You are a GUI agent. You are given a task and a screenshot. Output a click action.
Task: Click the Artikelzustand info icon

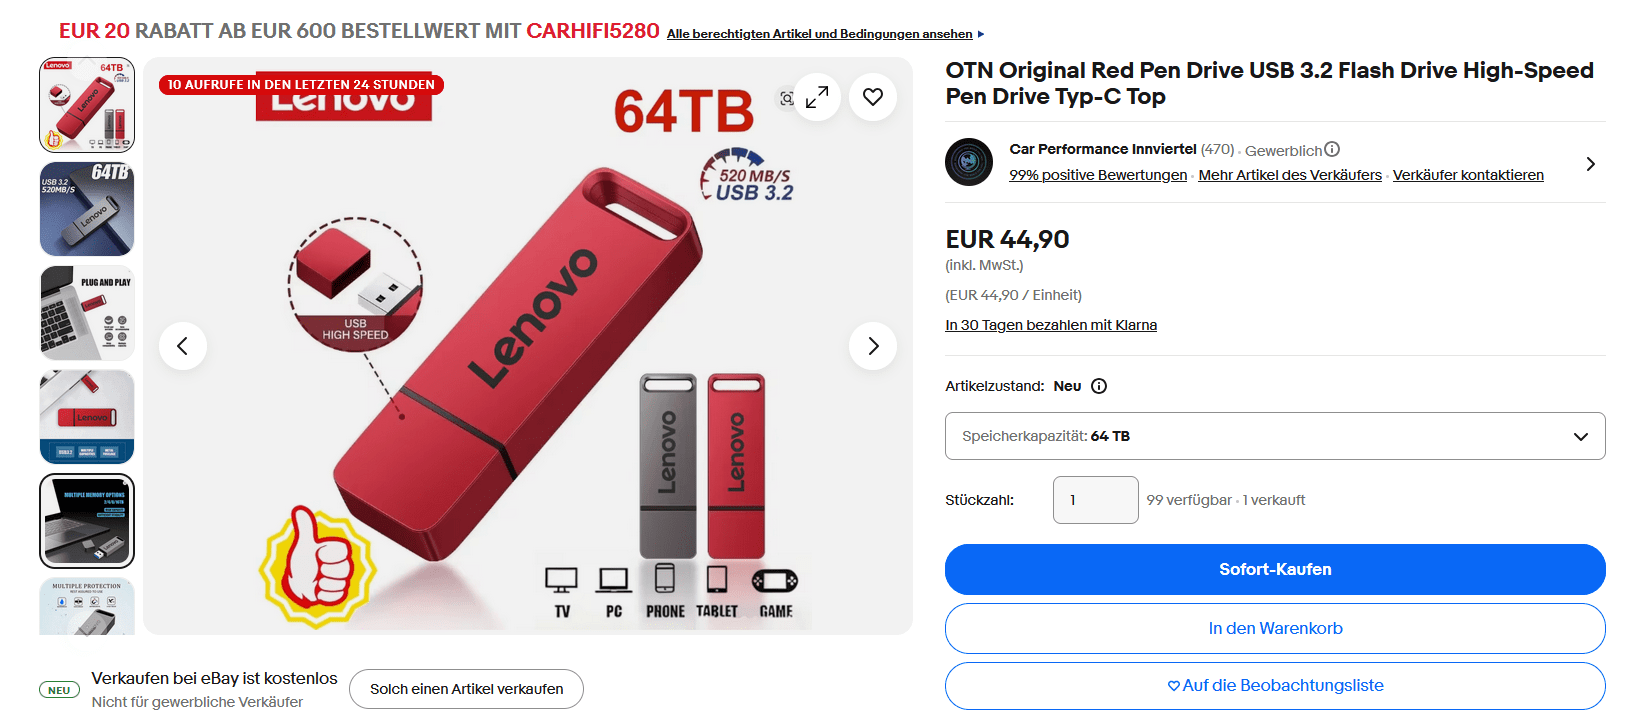[1099, 386]
